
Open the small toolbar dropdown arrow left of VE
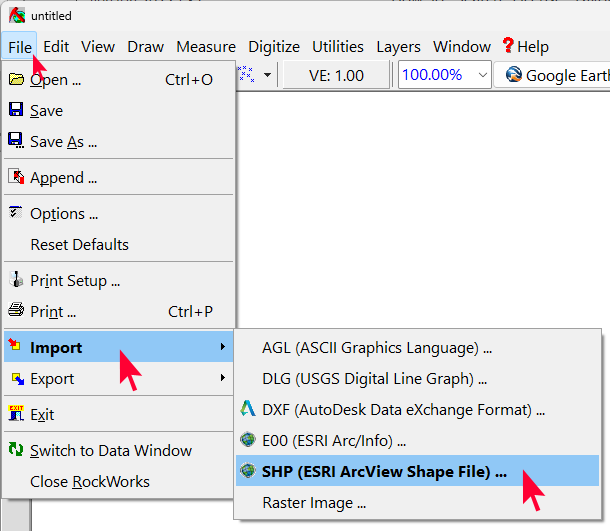267,75
